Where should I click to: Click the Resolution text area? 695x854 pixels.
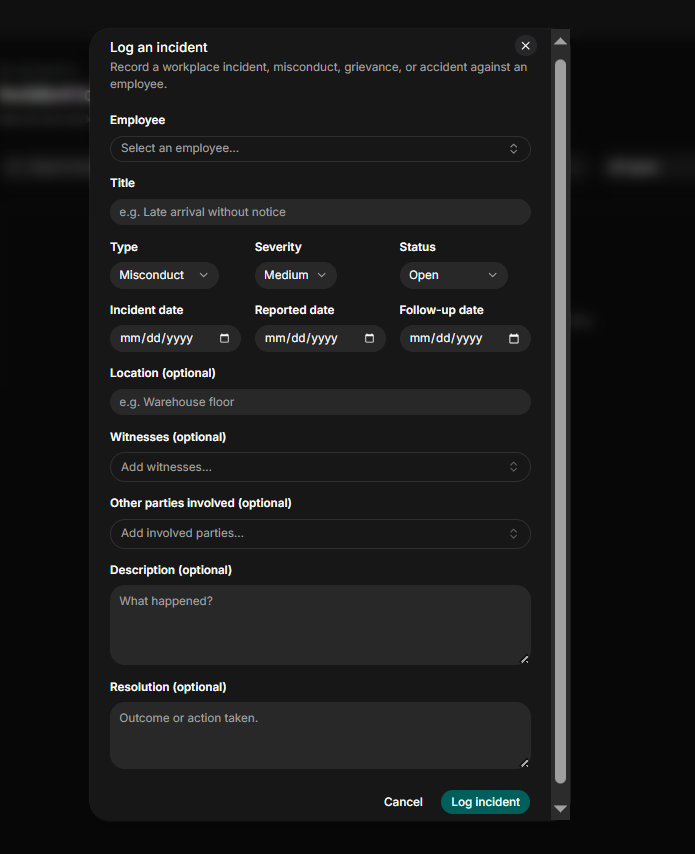click(x=320, y=735)
